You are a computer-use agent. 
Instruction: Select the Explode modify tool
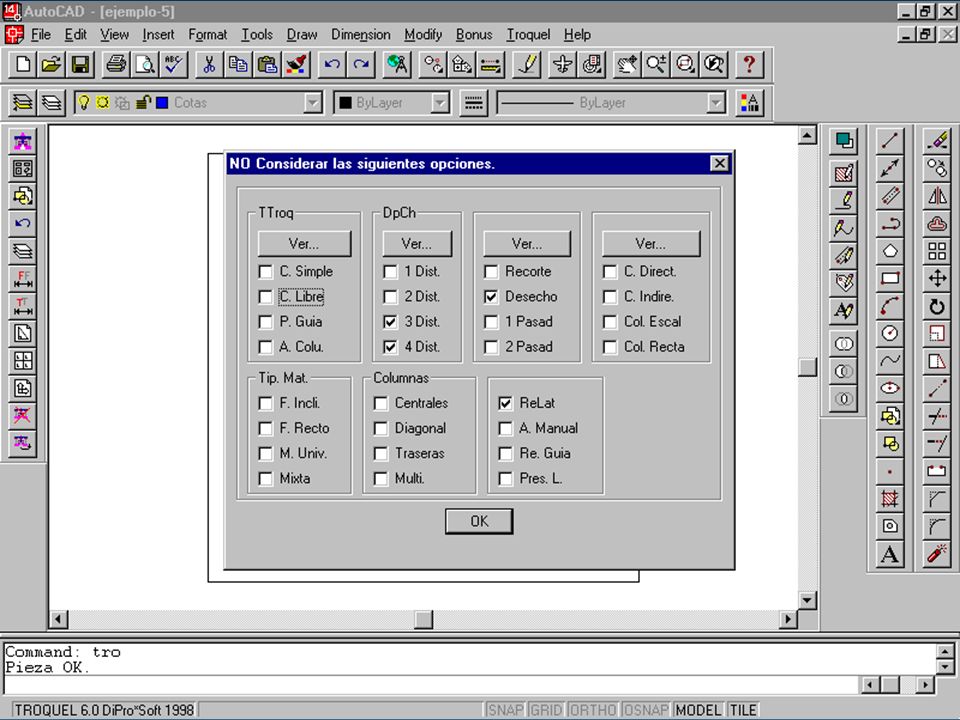pyautogui.click(x=937, y=554)
